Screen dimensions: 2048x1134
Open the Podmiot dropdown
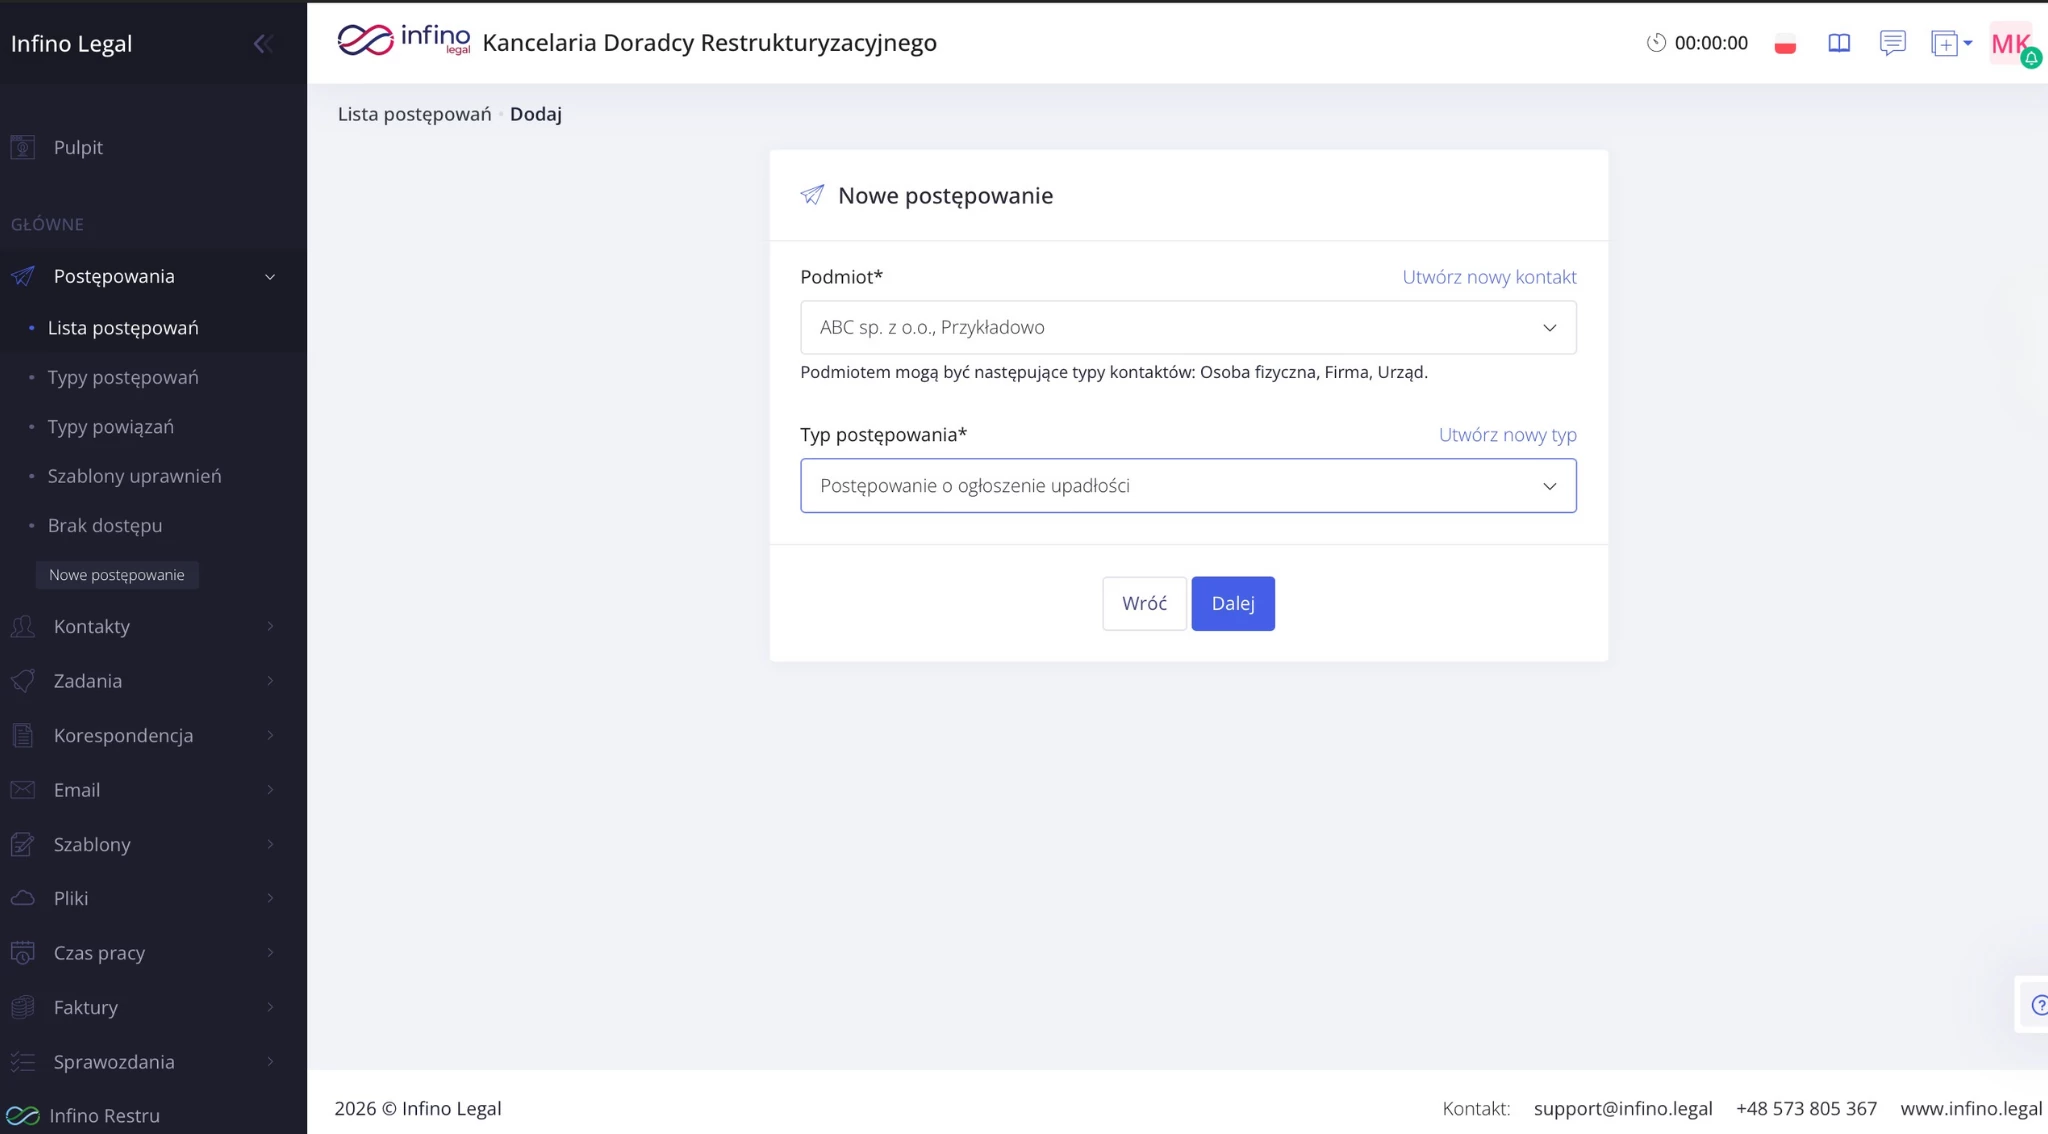tap(1187, 327)
